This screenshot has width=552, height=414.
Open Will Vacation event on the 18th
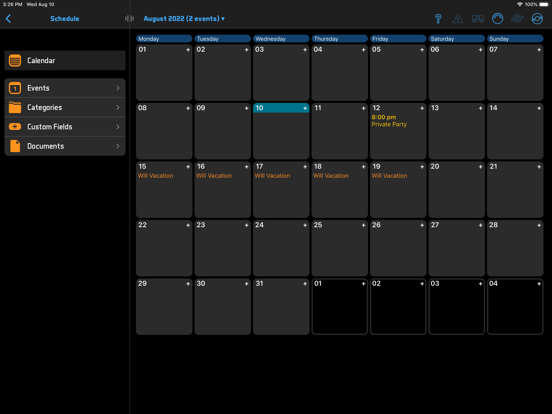coord(331,176)
